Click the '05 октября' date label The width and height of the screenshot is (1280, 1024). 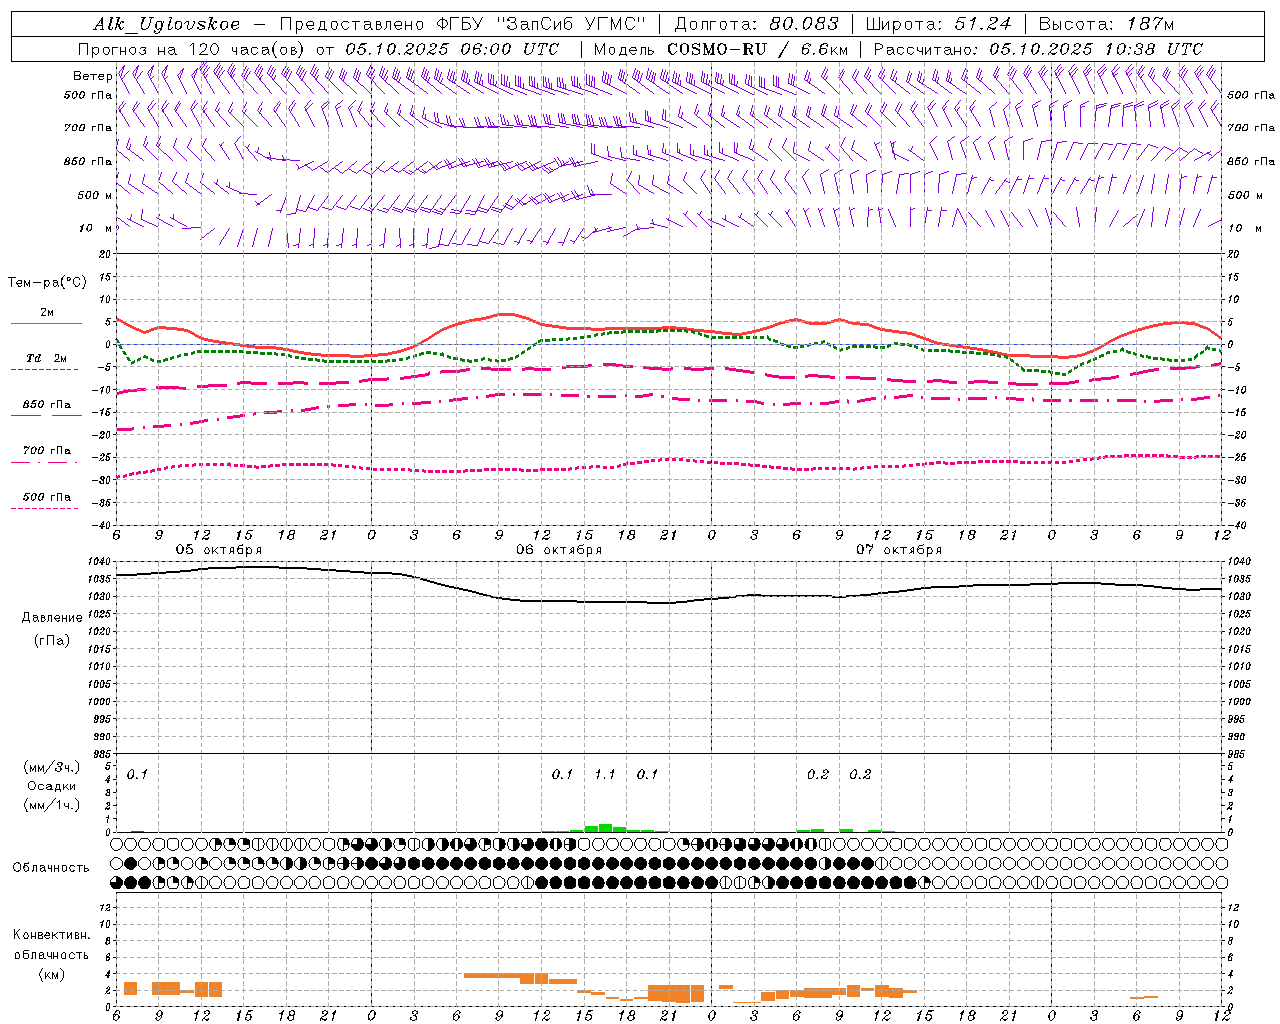coord(219,550)
